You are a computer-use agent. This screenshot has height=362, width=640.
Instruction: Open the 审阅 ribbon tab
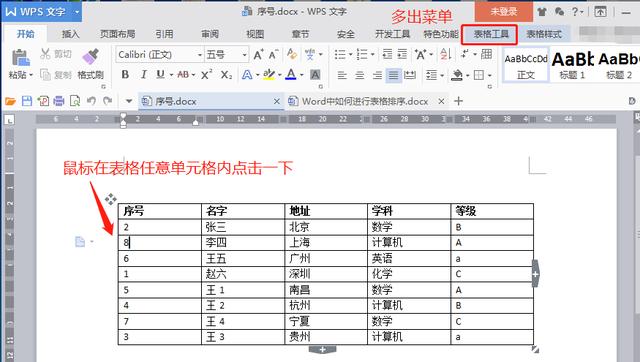(x=210, y=34)
